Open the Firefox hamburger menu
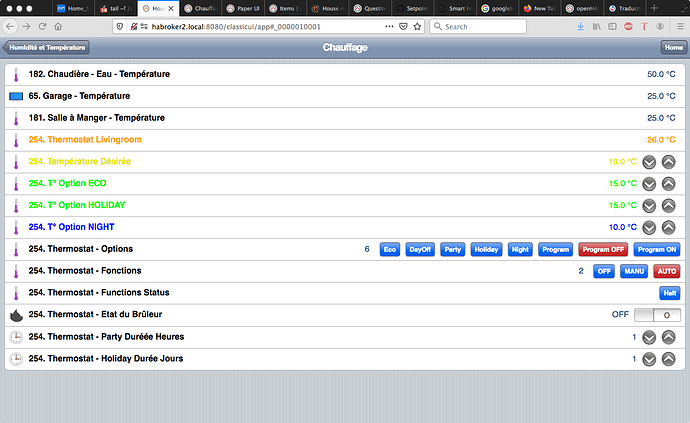This screenshot has width=690, height=423. (680, 26)
